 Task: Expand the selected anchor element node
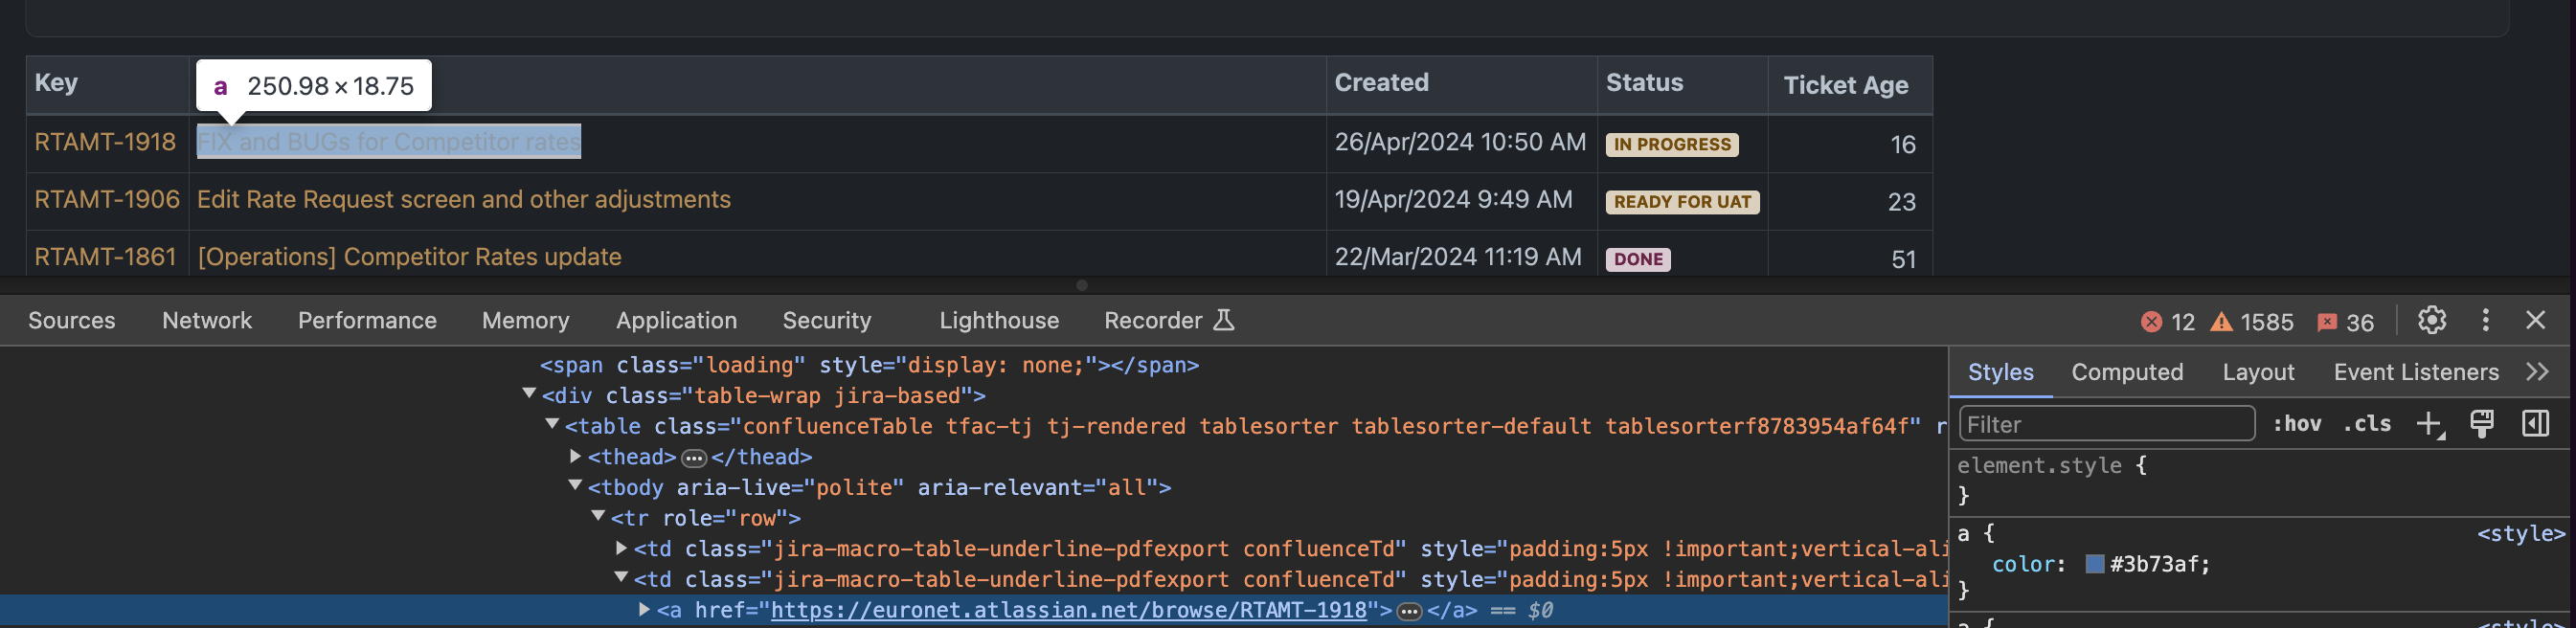pyautogui.click(x=644, y=609)
